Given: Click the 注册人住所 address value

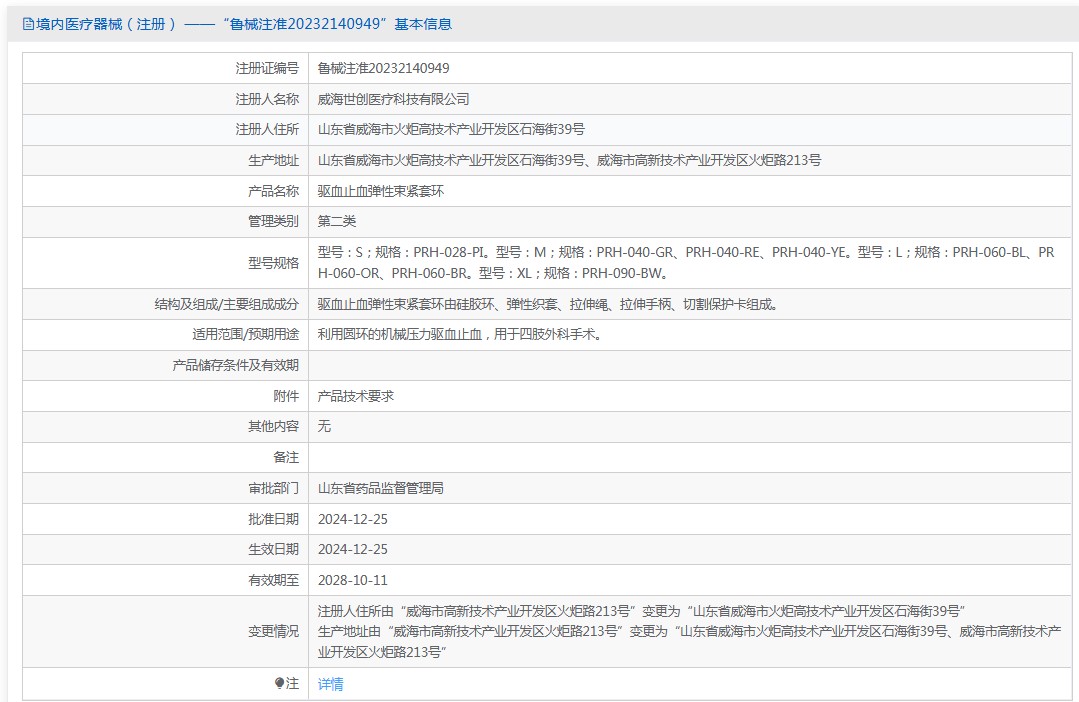Looking at the screenshot, I should tap(451, 130).
